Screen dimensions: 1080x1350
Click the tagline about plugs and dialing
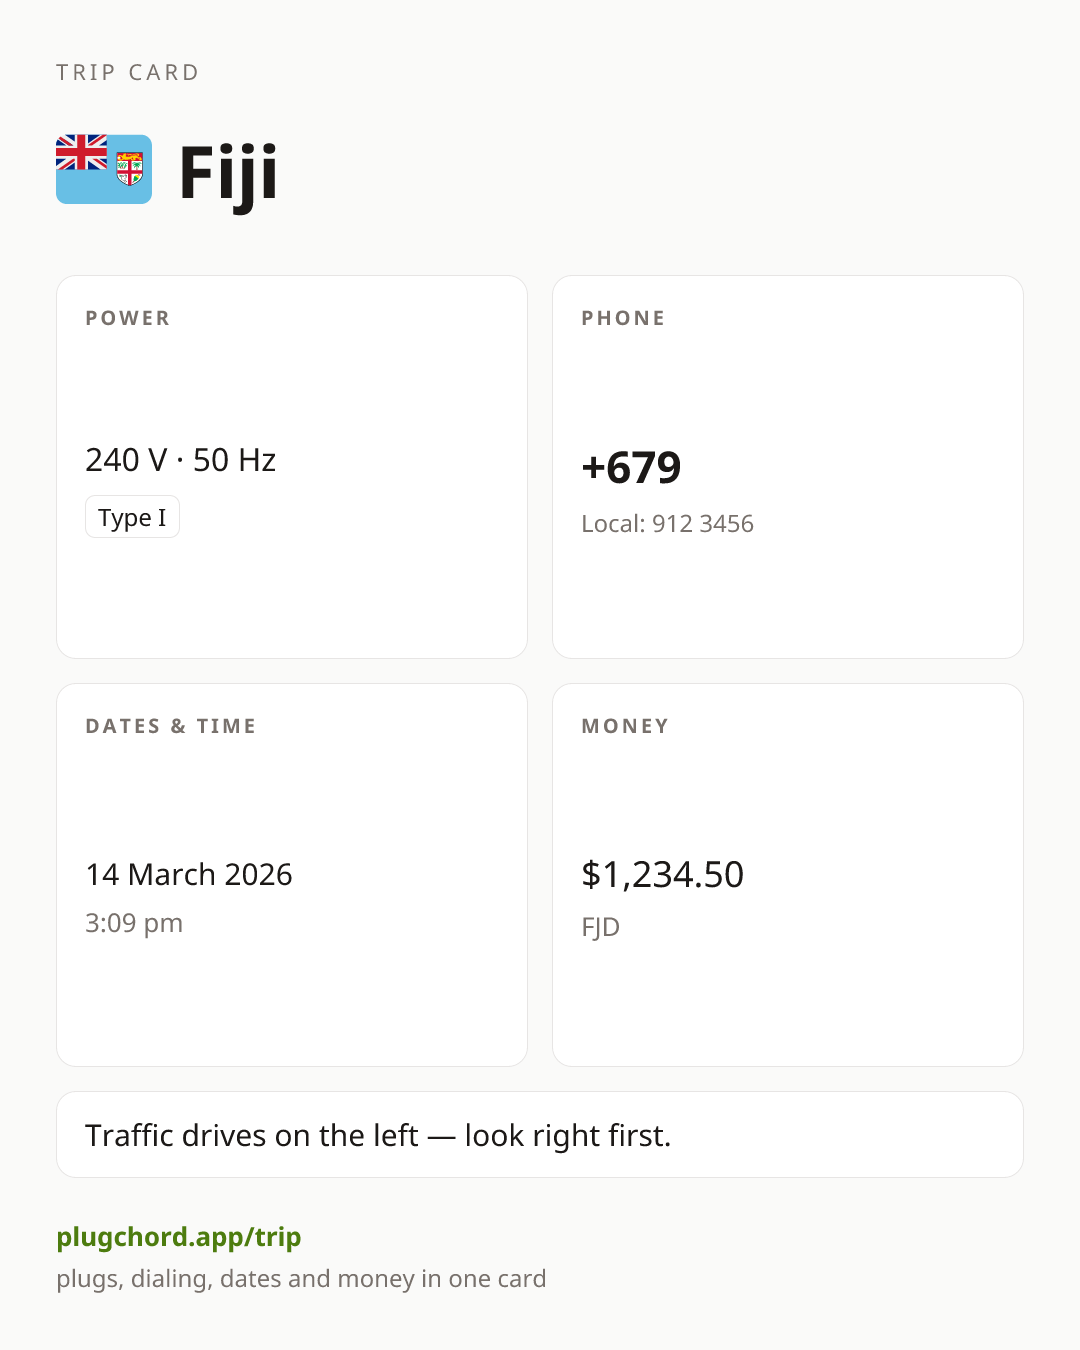pos(301,1279)
